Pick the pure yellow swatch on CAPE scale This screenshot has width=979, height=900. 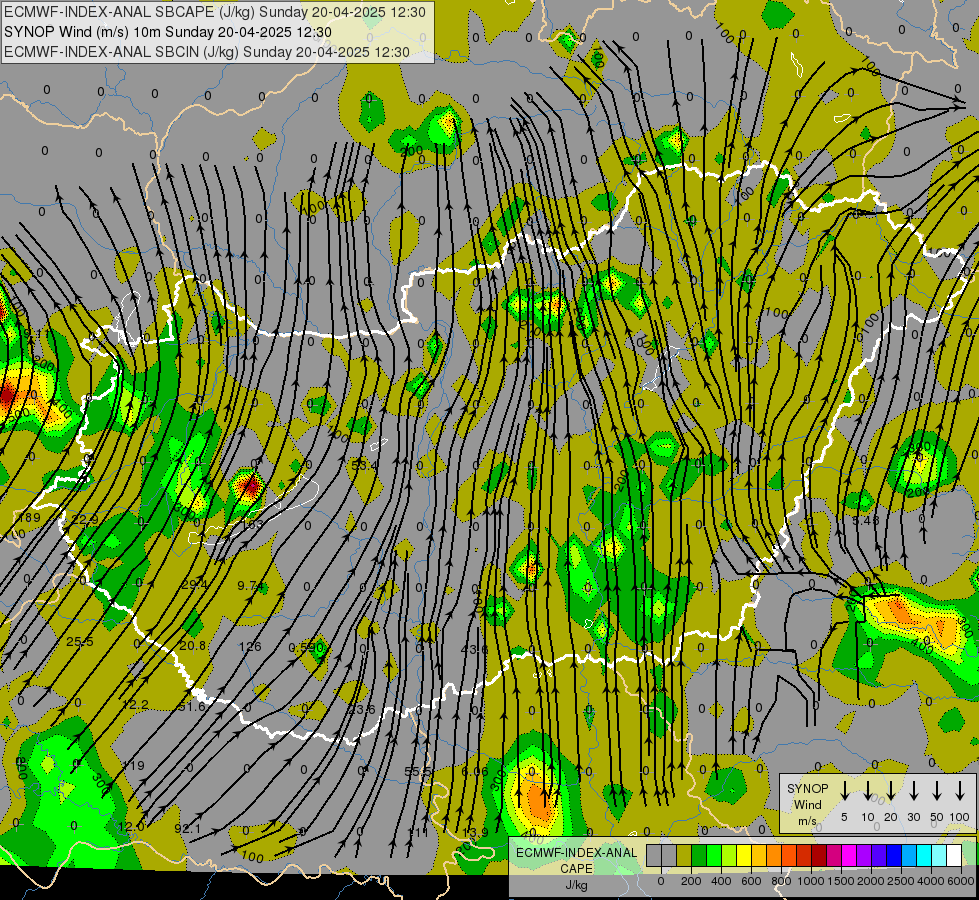pyautogui.click(x=744, y=855)
